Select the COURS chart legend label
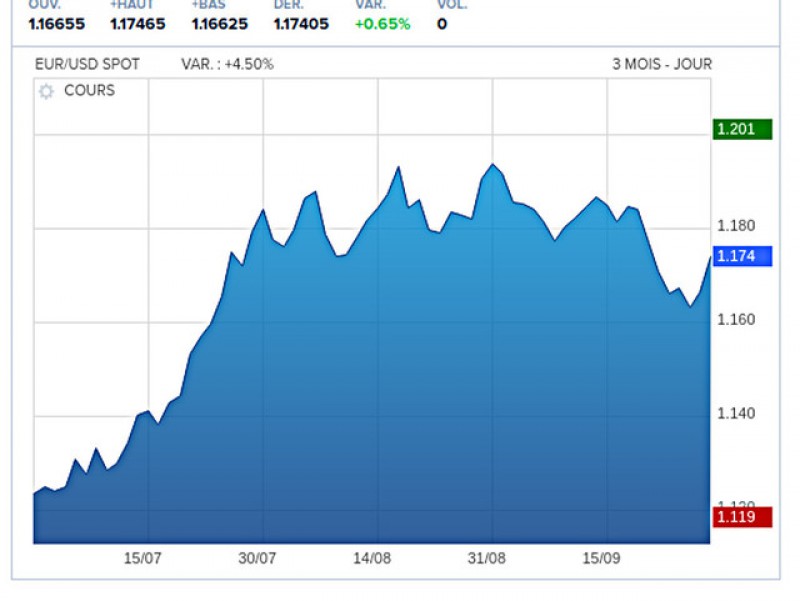Screen dimensions: 800x601 (x=89, y=91)
